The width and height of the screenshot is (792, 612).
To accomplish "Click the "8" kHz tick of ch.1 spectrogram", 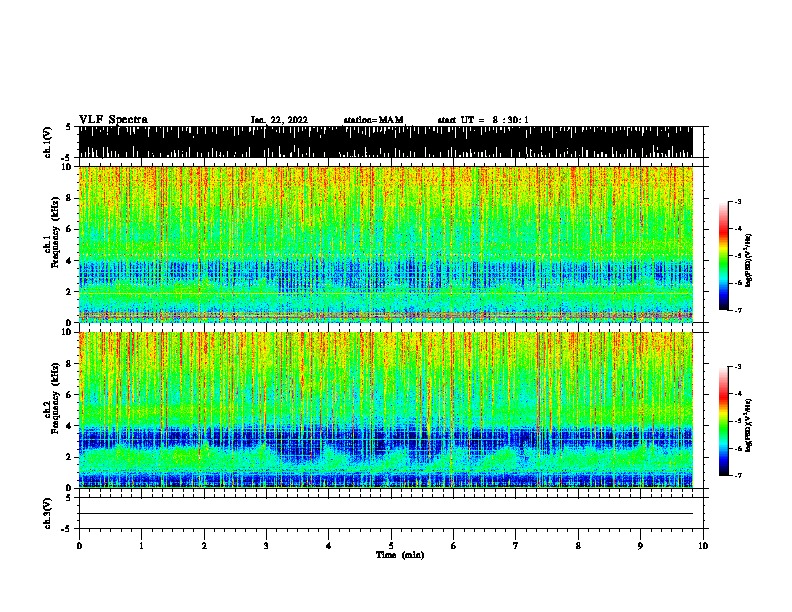I will 70,198.
